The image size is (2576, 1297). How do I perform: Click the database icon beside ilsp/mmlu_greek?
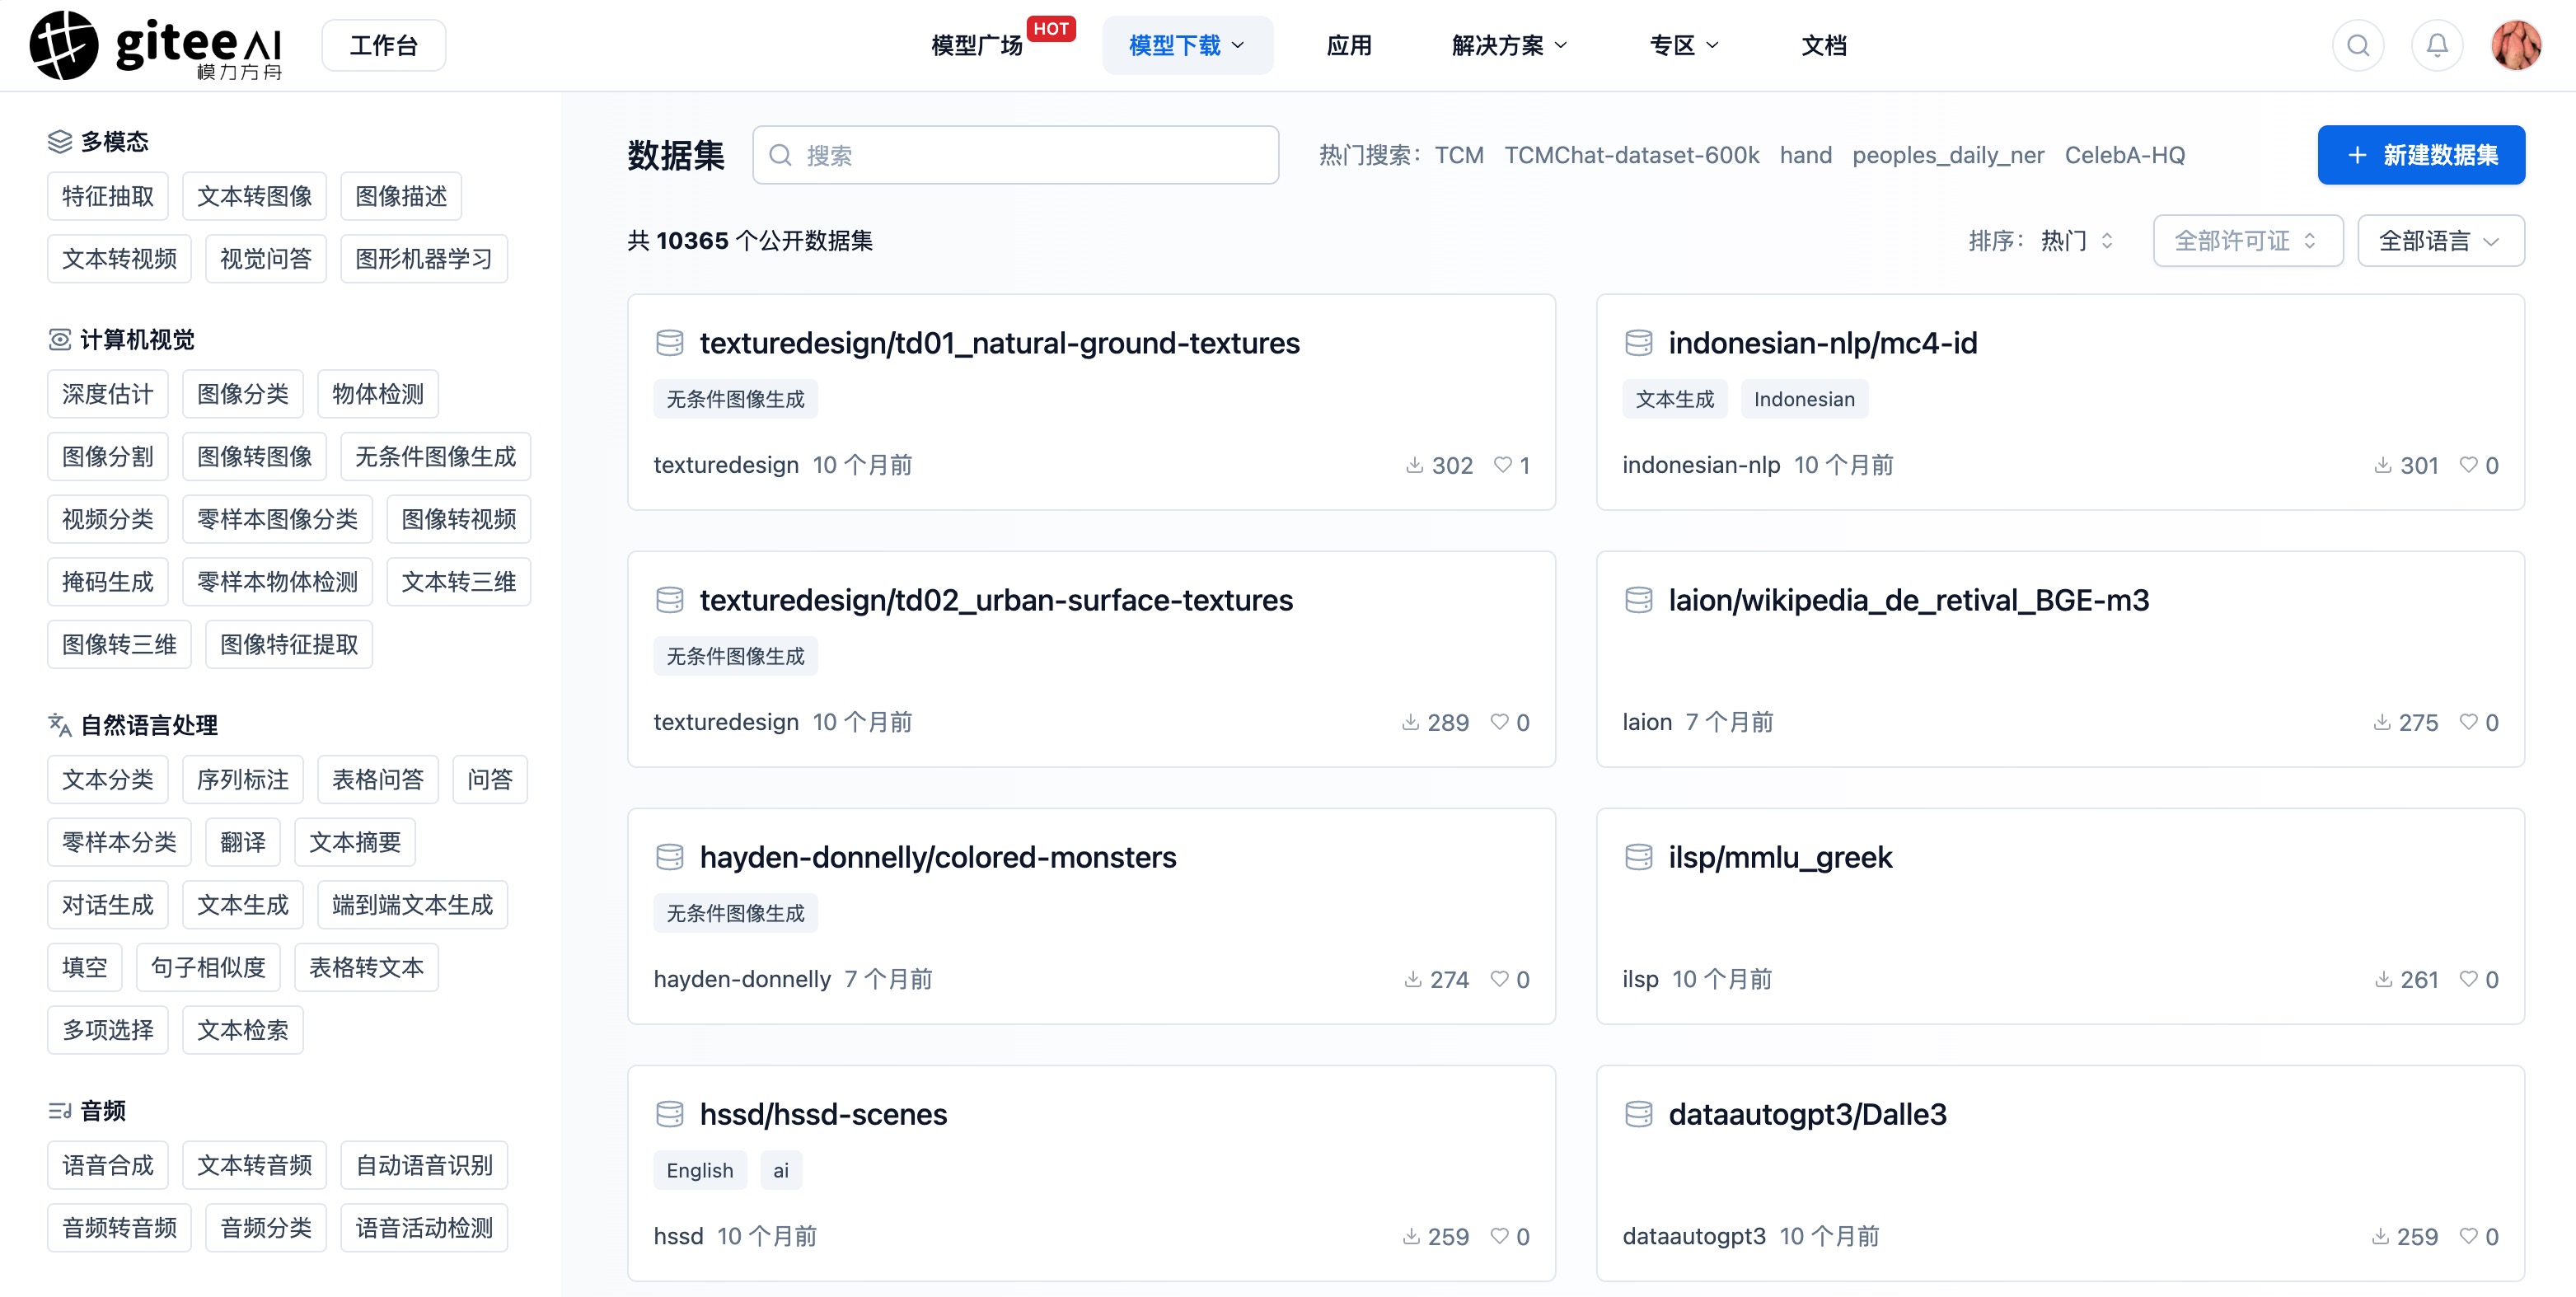1638,857
